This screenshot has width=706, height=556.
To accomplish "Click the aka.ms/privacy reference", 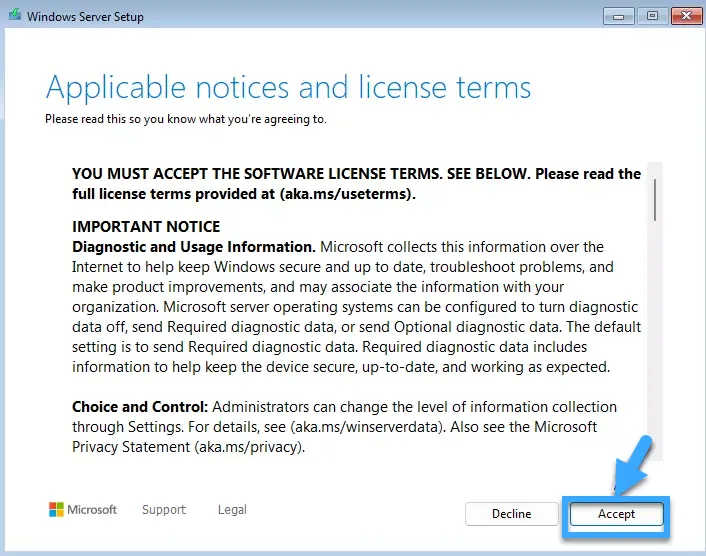I will [x=250, y=447].
